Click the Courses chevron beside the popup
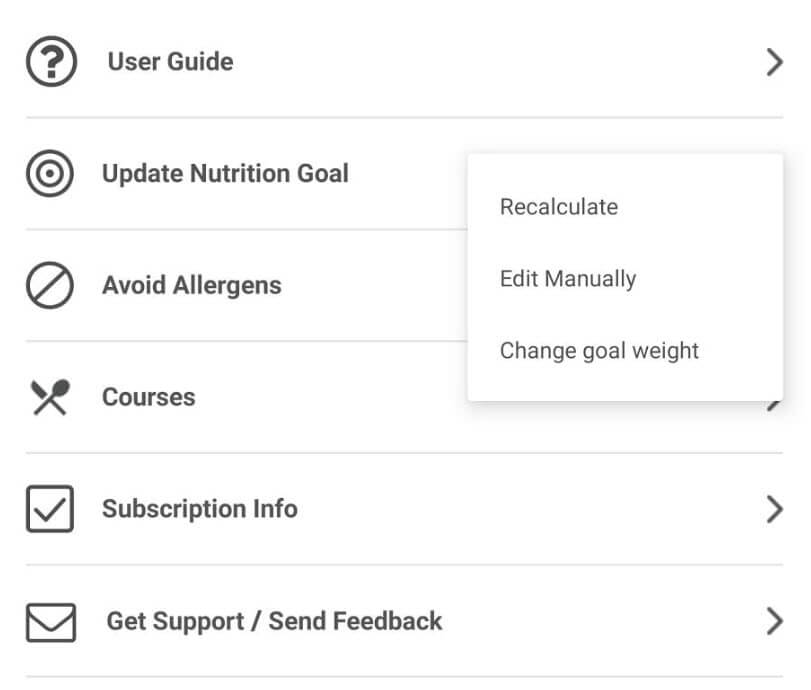The image size is (811, 690). coord(774,405)
